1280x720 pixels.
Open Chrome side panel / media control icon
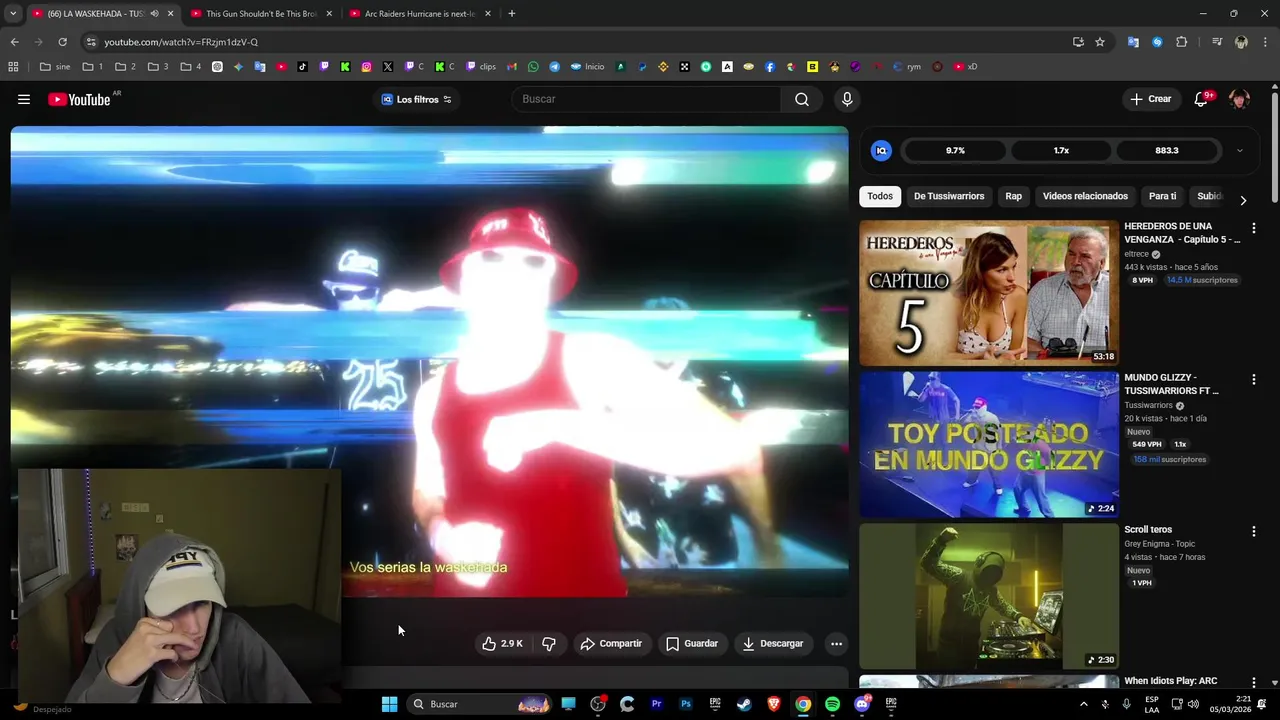point(1217,42)
